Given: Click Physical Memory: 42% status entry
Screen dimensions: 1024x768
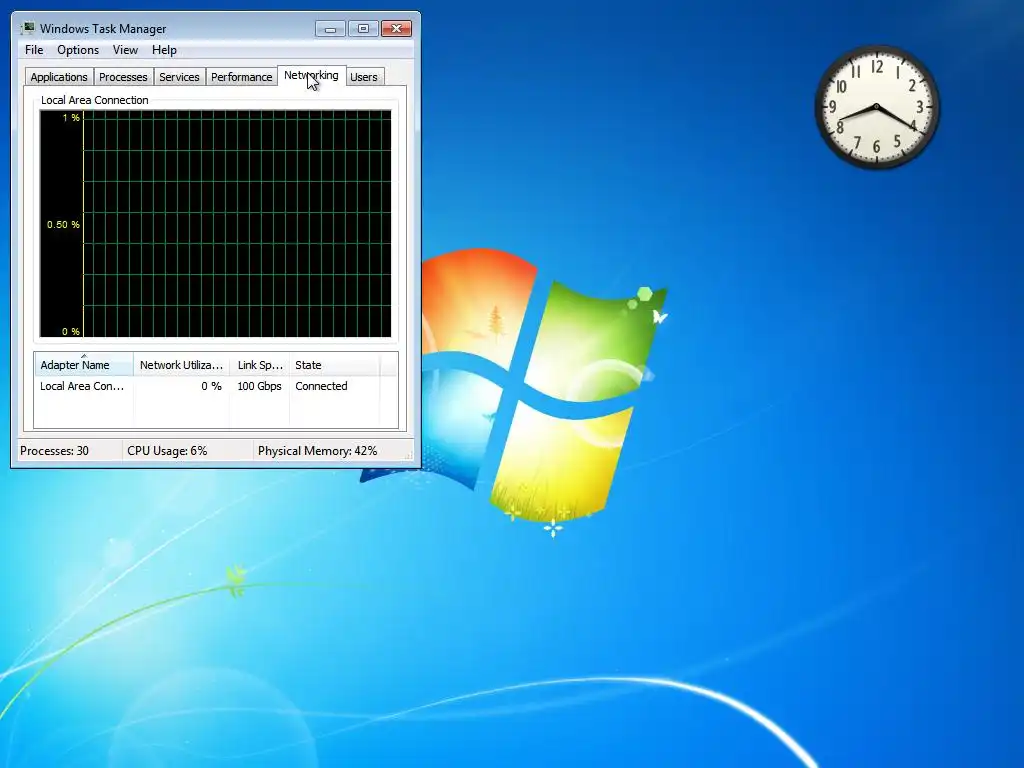Looking at the screenshot, I should pos(317,451).
